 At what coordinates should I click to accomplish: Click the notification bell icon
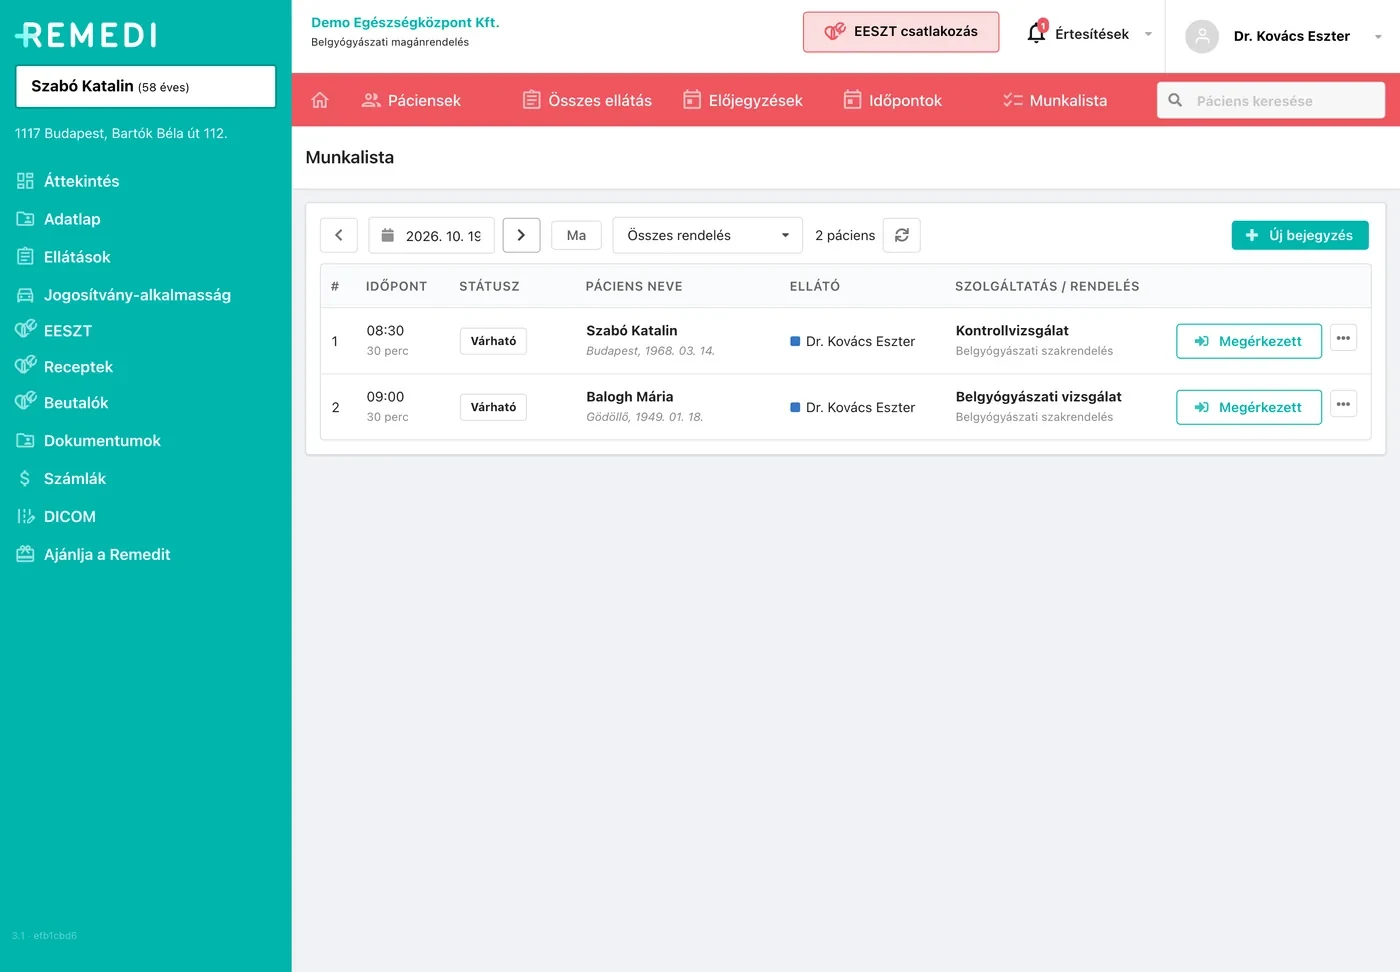(x=1037, y=33)
